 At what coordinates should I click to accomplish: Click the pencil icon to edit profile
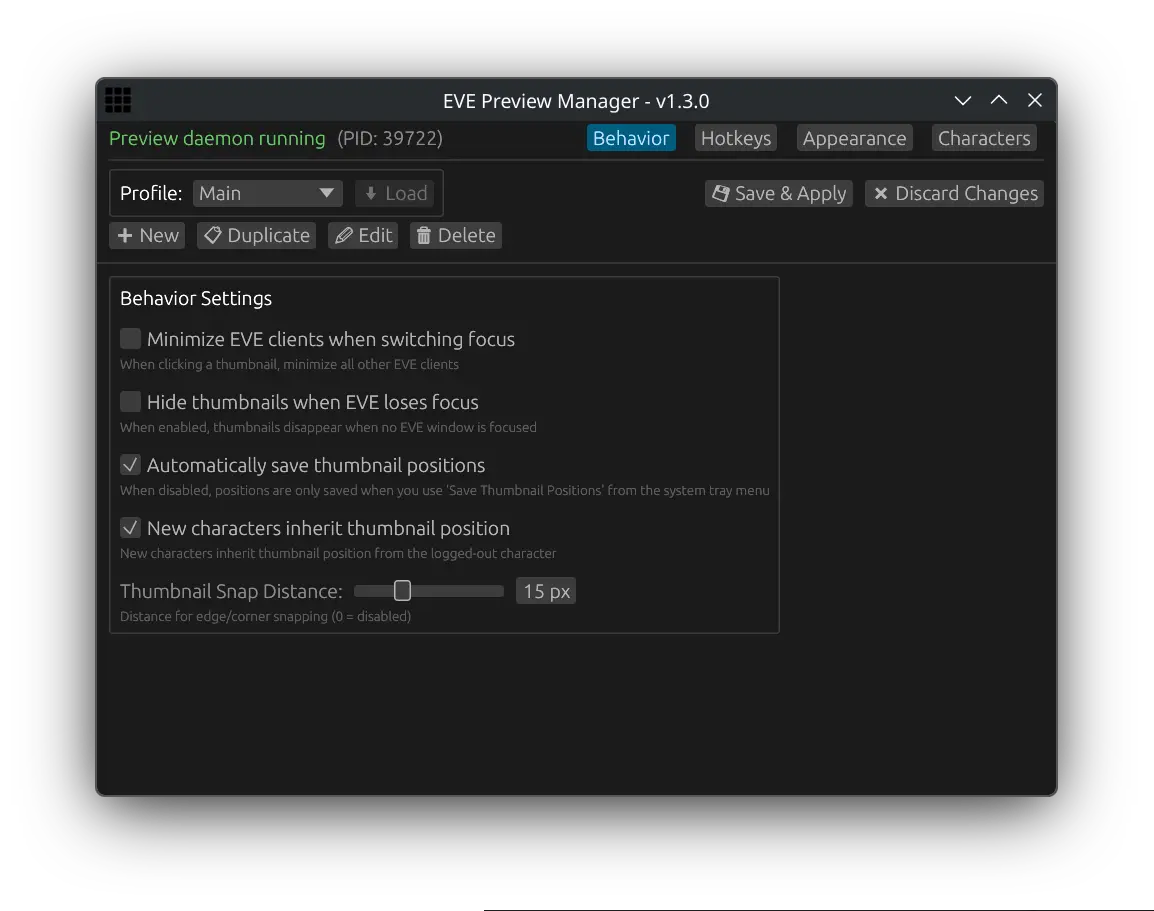343,235
